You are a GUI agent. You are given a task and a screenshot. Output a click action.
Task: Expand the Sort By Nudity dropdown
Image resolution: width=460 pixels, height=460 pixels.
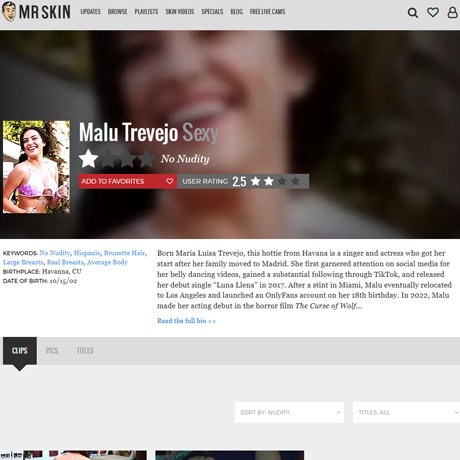coord(289,412)
